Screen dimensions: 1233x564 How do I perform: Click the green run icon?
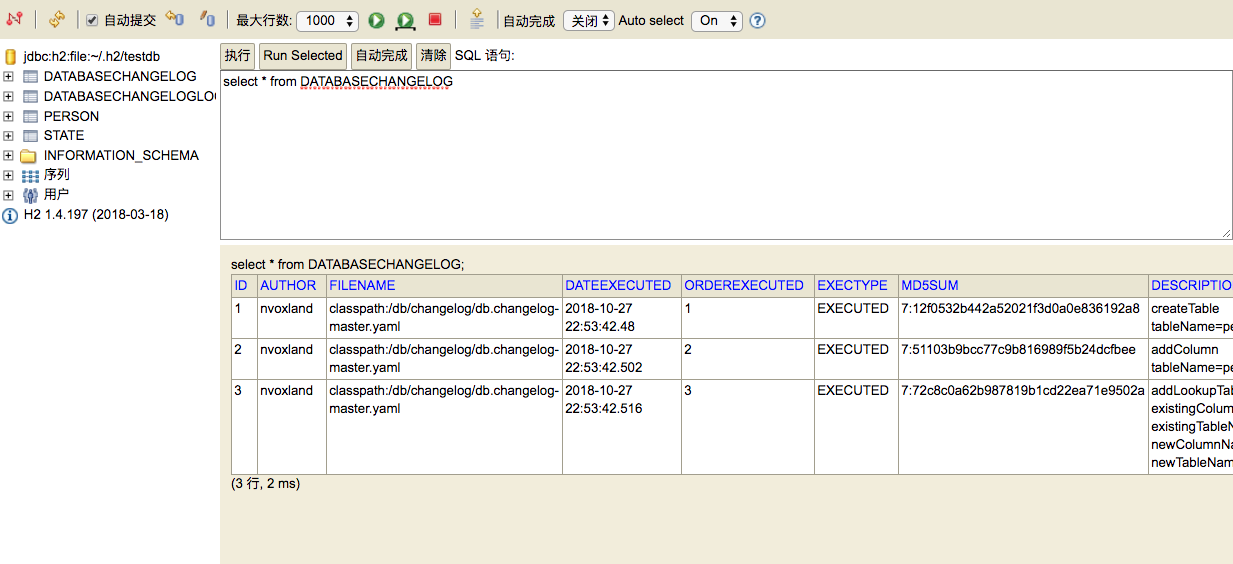coord(376,20)
